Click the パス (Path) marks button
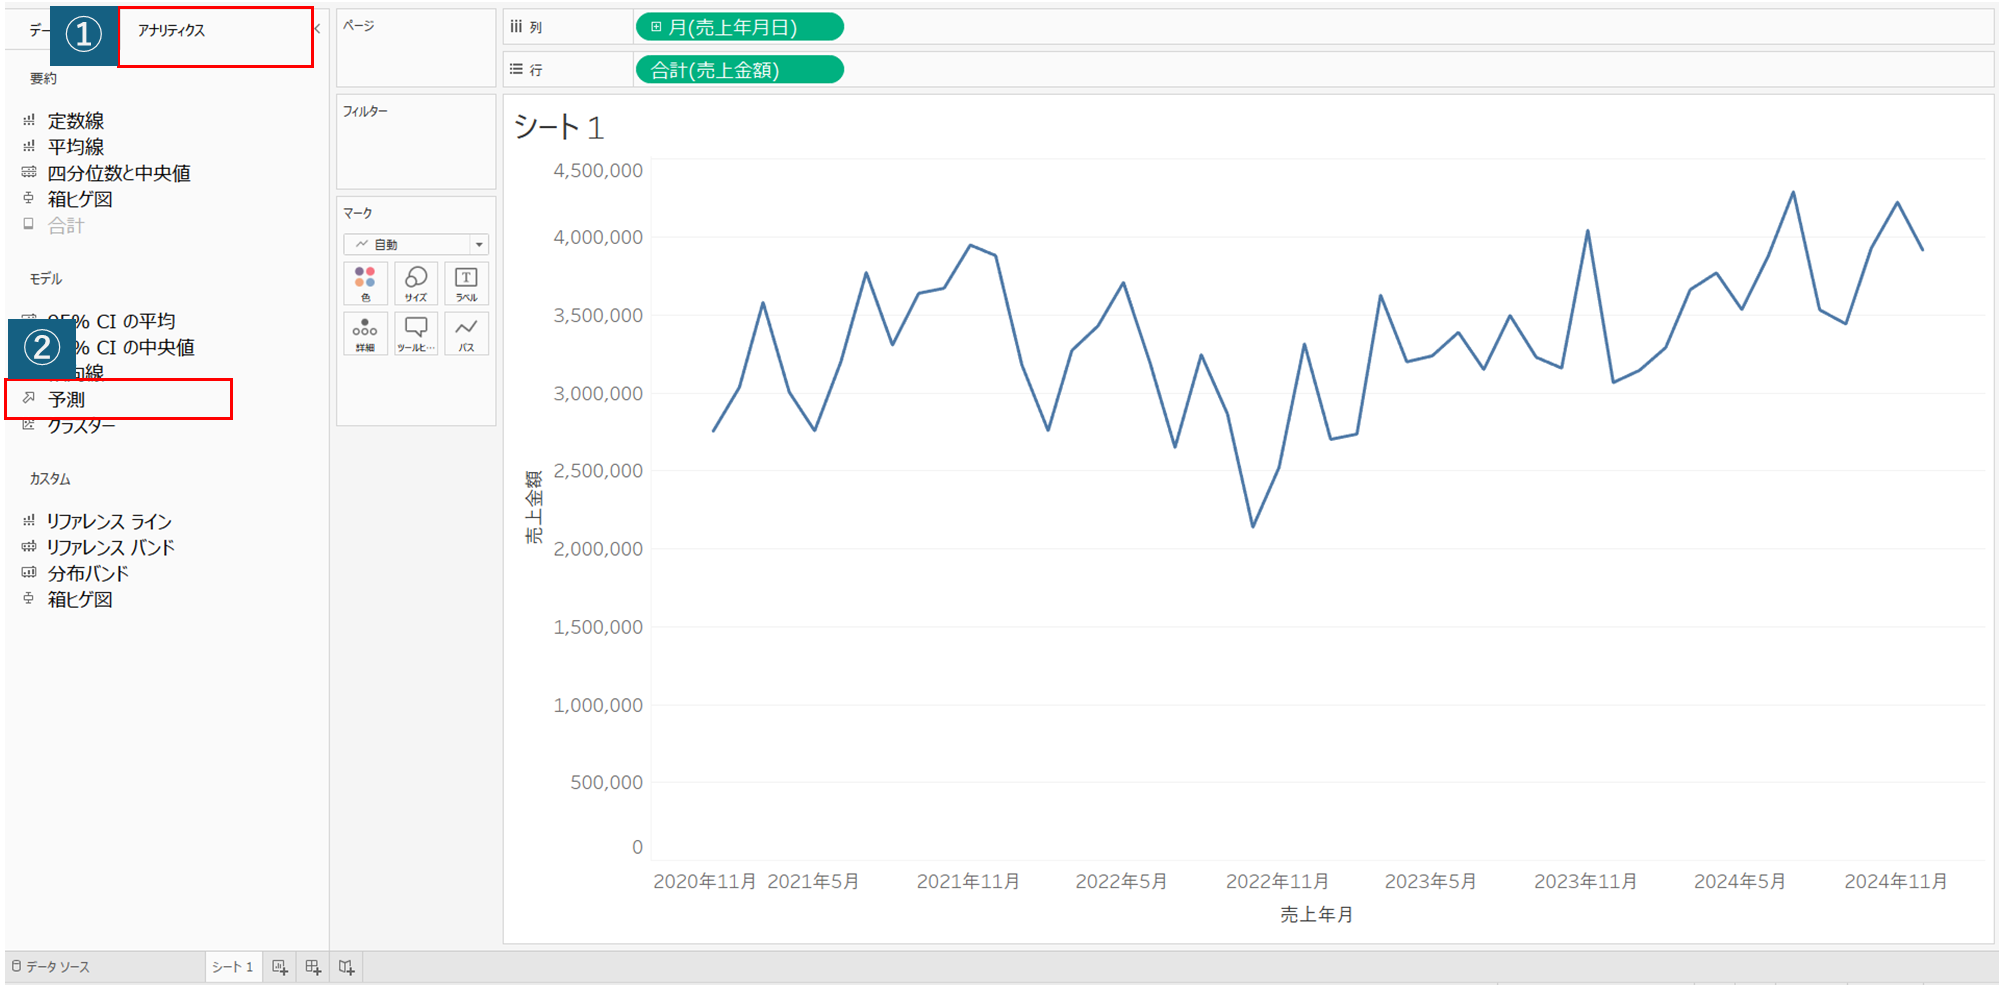Image resolution: width=1999 pixels, height=985 pixels. [x=466, y=333]
